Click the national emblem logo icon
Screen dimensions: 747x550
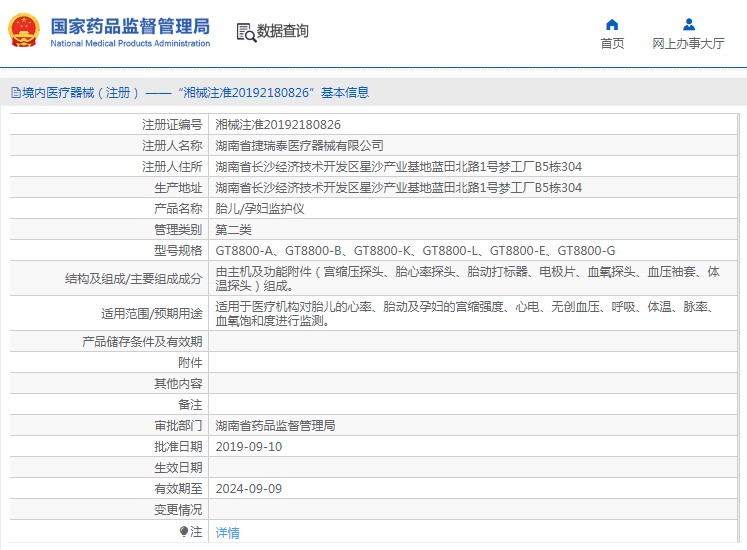click(23, 31)
